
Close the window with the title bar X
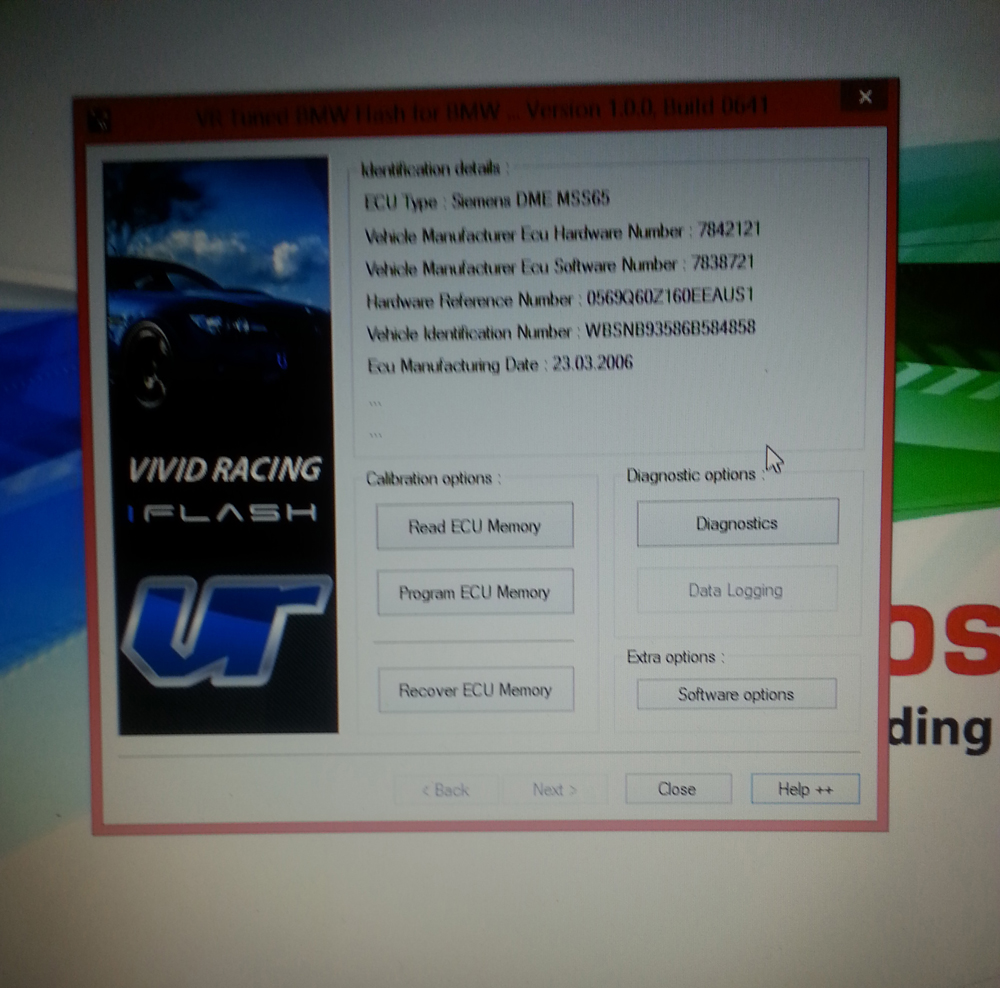tap(865, 97)
